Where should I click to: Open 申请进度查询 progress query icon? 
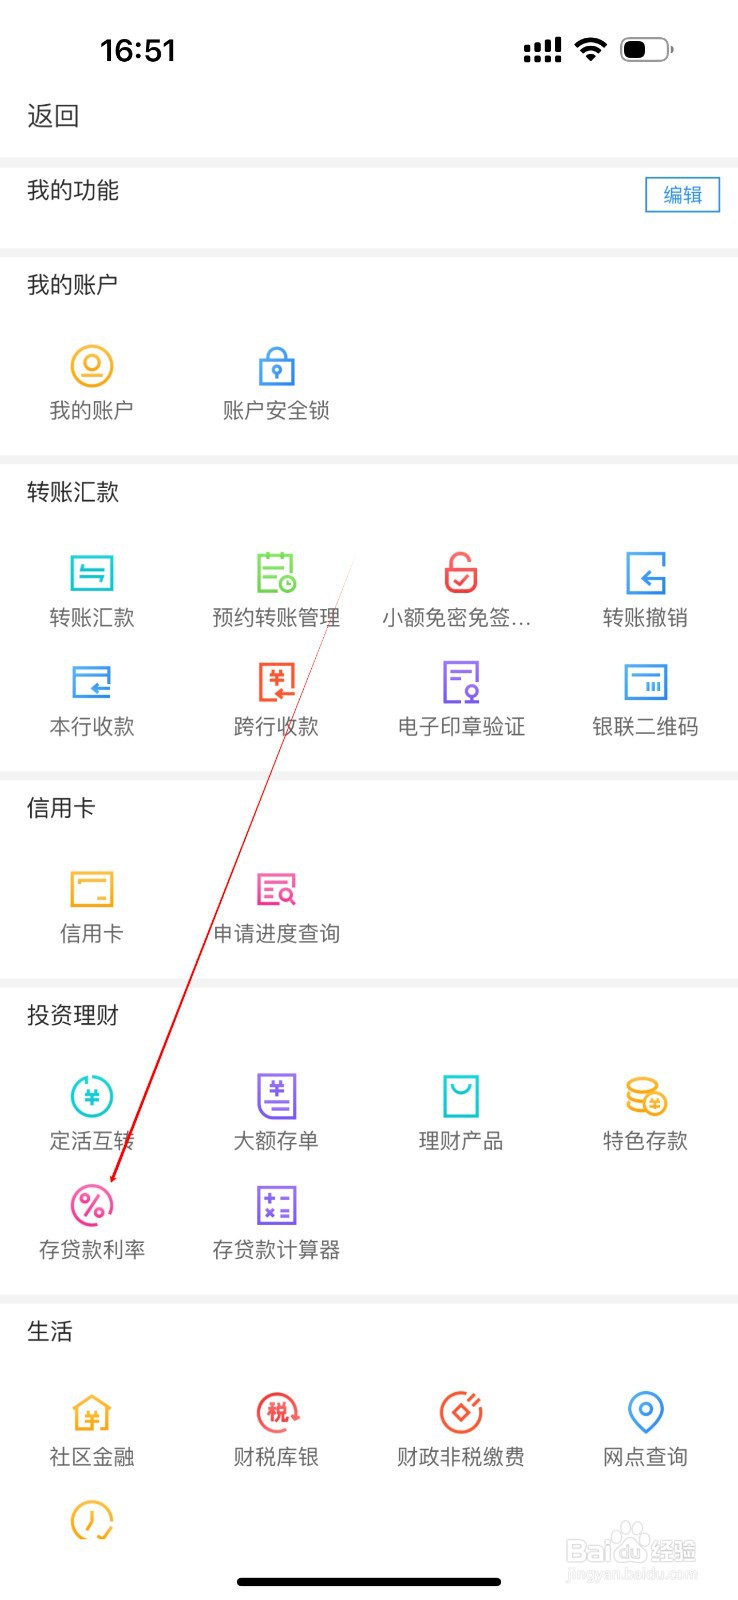[x=277, y=889]
